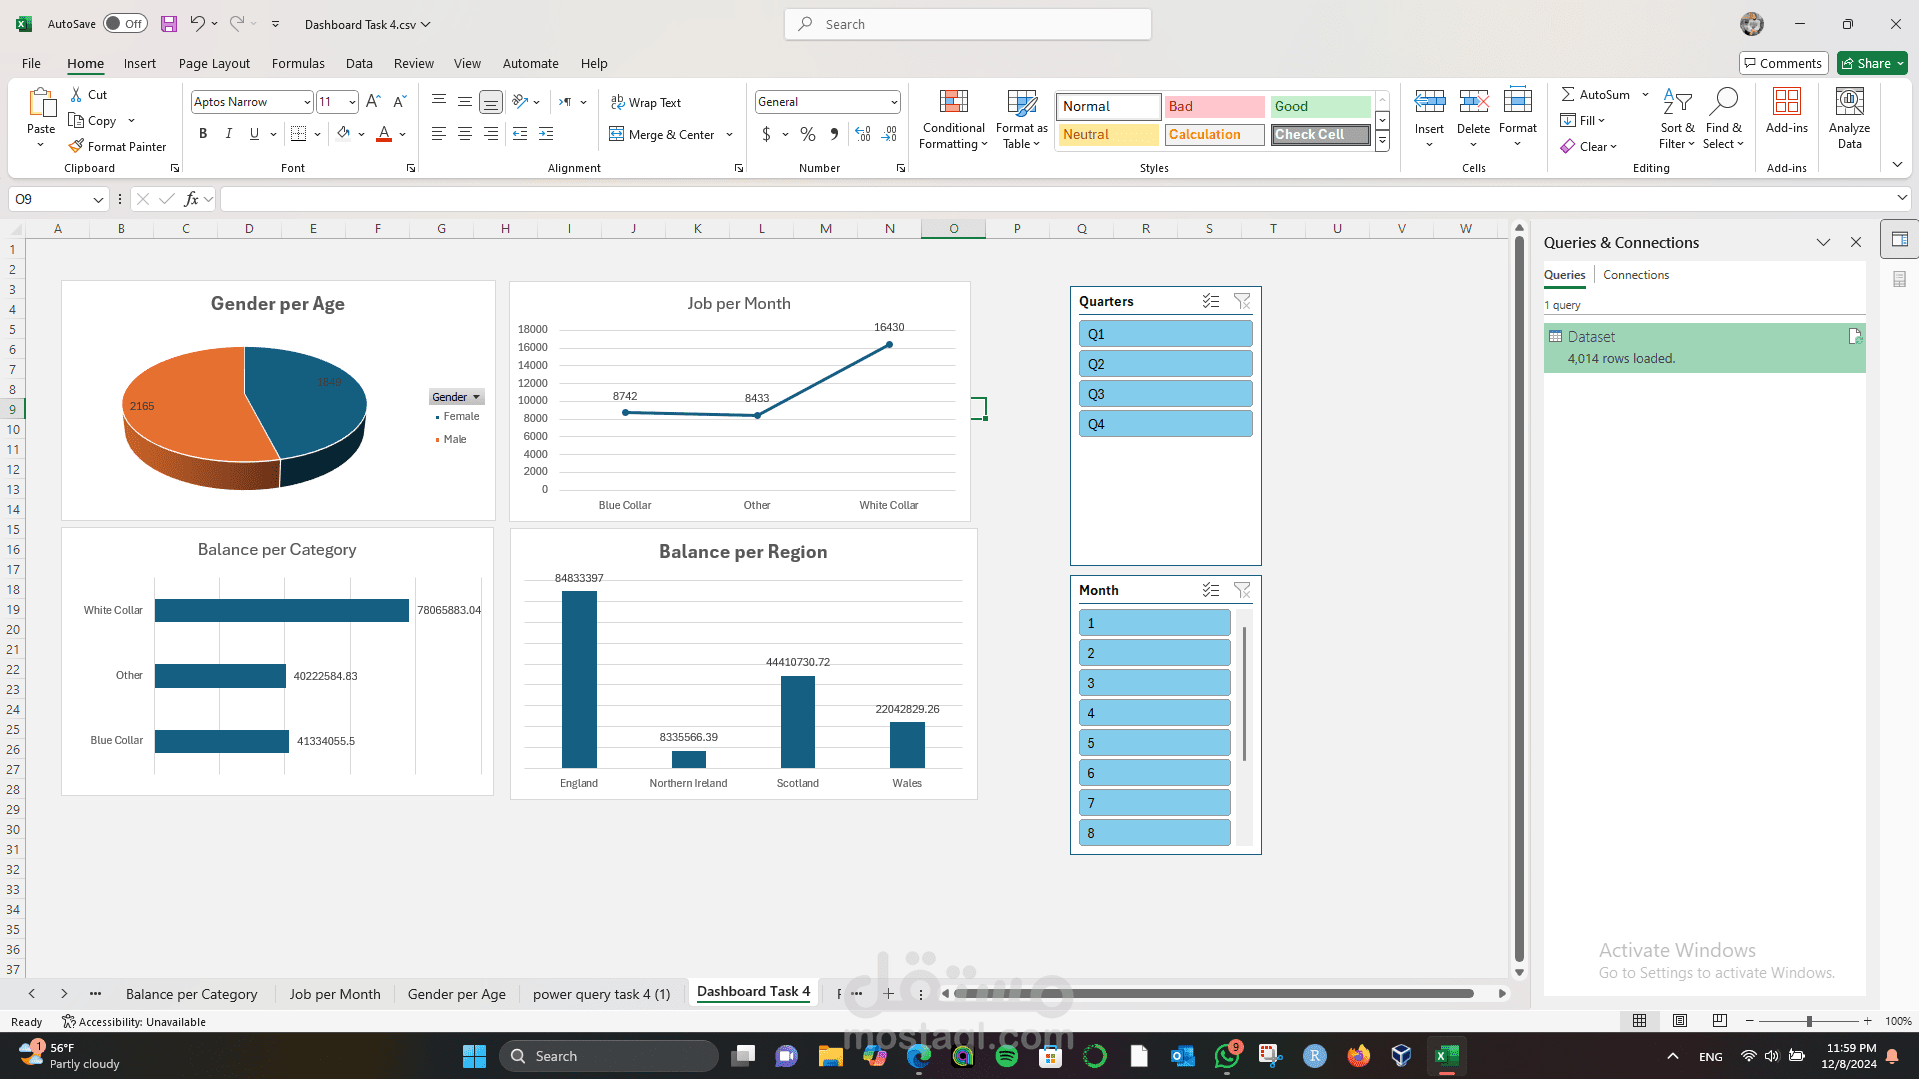1919x1079 pixels.
Task: Open the Clear dropdown
Action: 1588,146
